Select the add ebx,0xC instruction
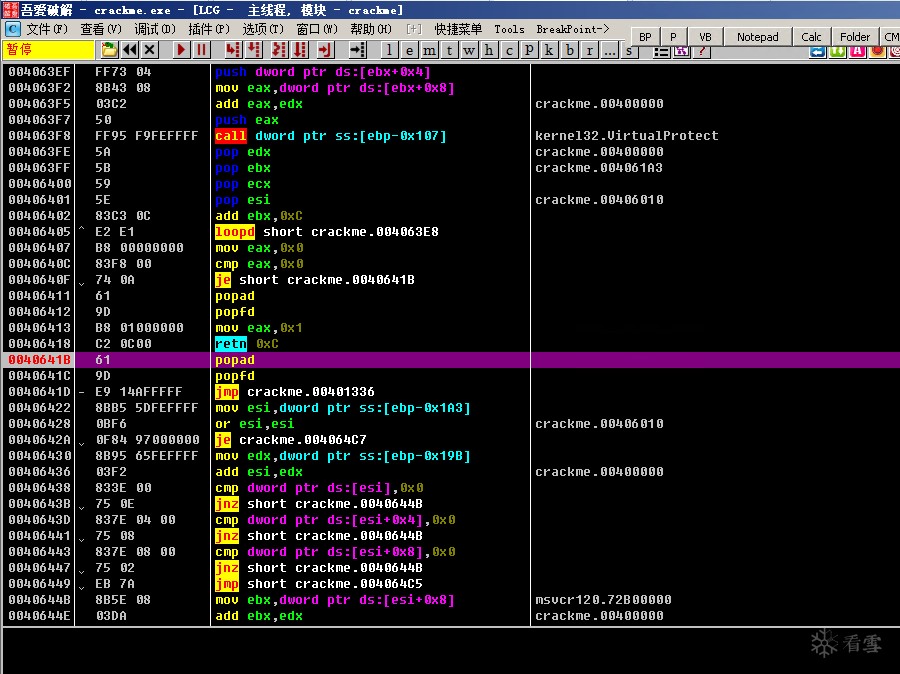The image size is (900, 674). click(x=258, y=216)
